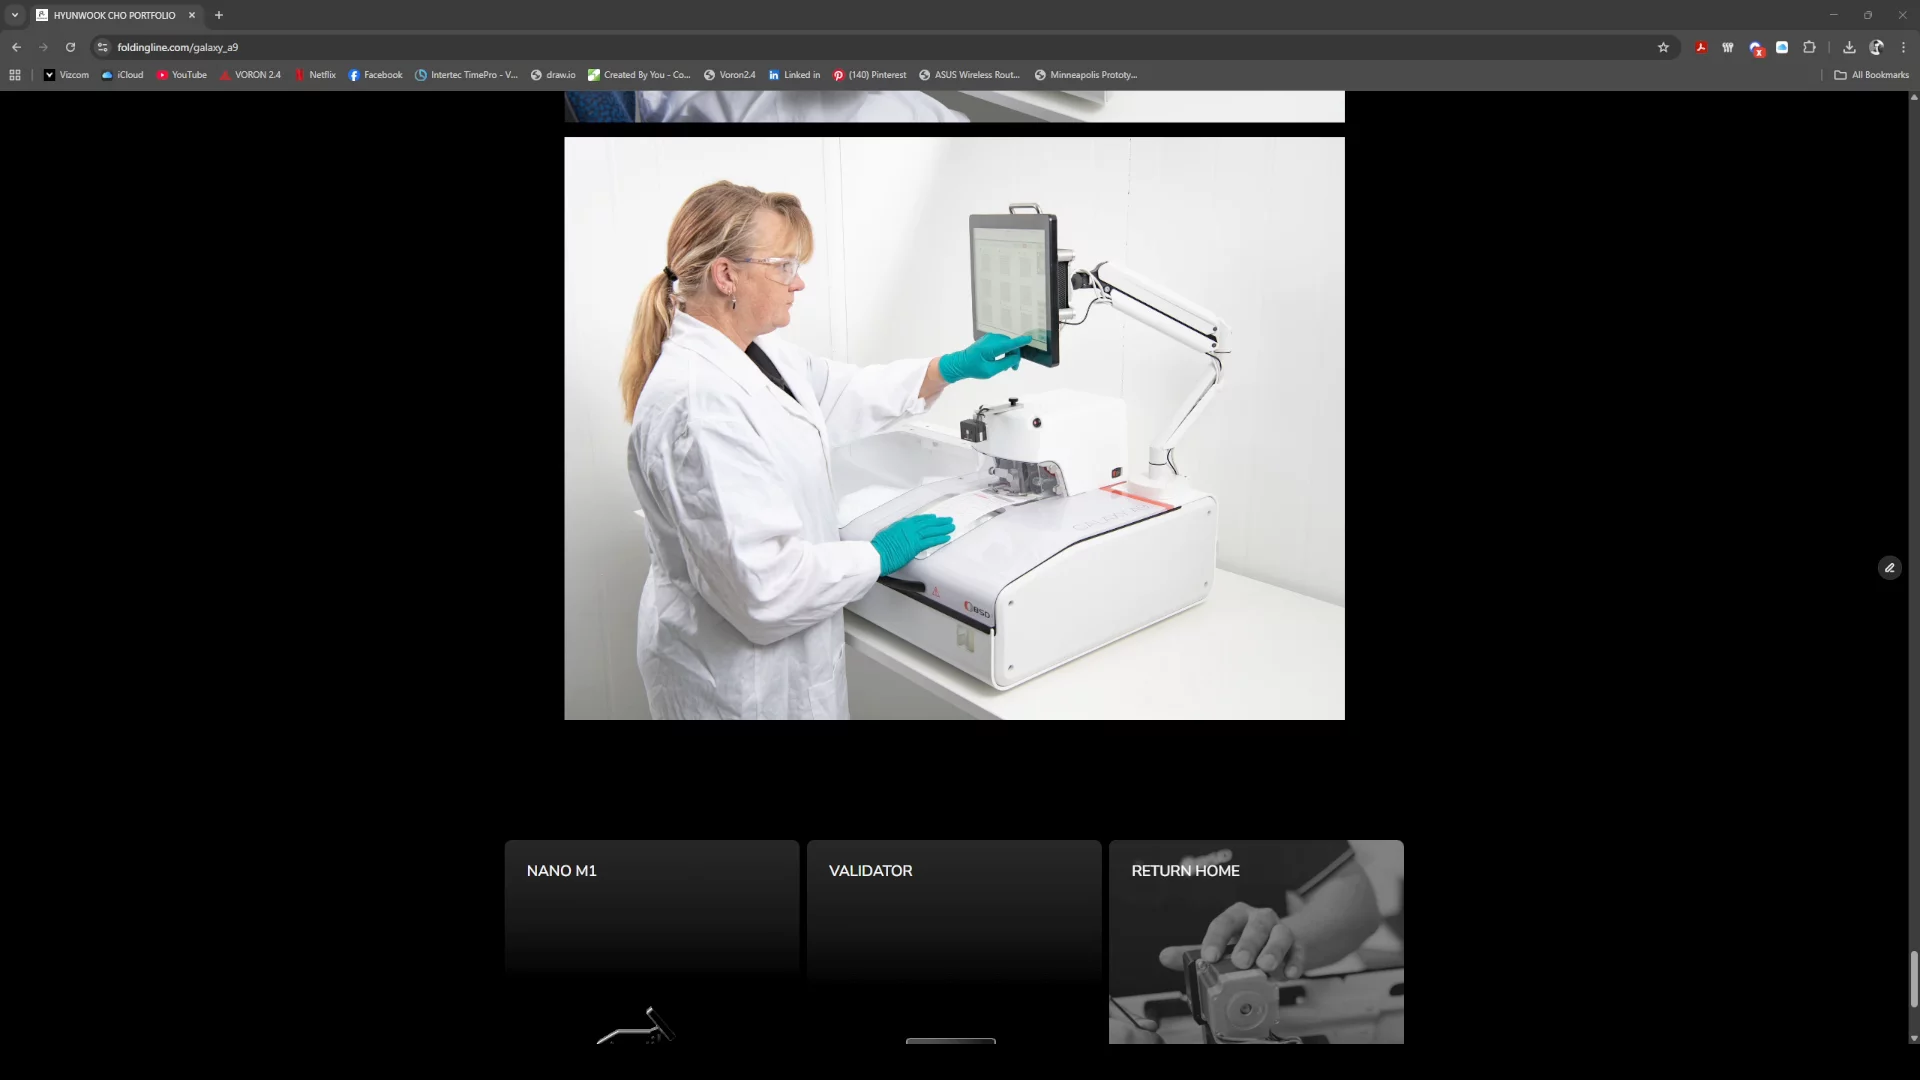The height and width of the screenshot is (1080, 1920).
Task: Open the Chrome profile avatar
Action: coord(1876,47)
